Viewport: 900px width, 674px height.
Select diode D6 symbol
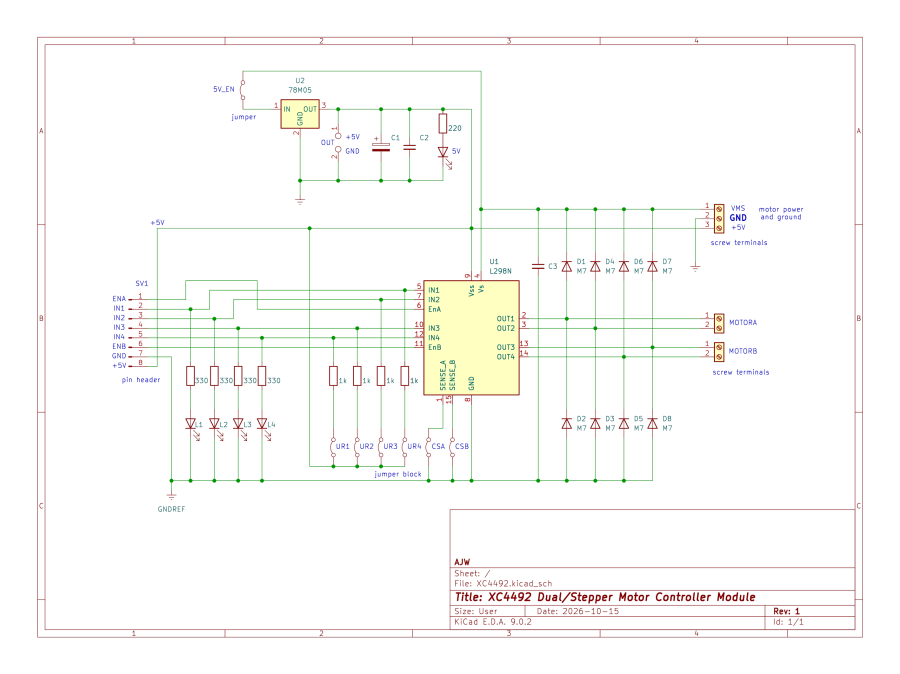[624, 266]
